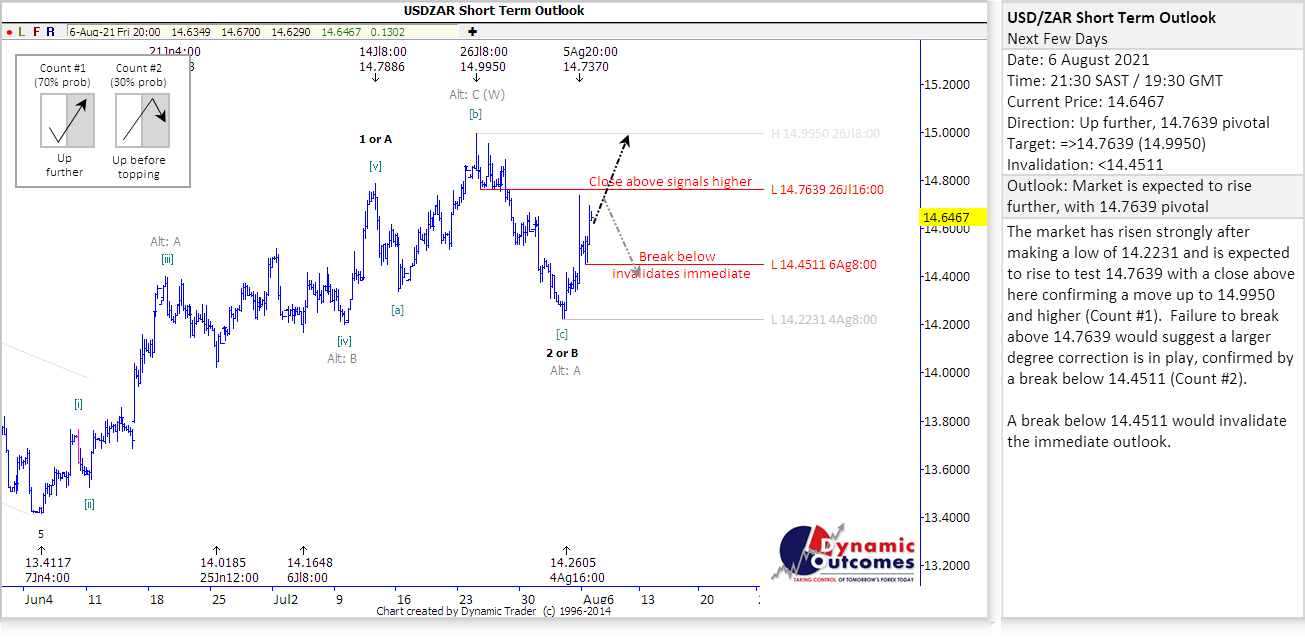Viewport: 1305px width, 637px height.
Task: Click the blue R toolbar letter
Action: (x=51, y=32)
